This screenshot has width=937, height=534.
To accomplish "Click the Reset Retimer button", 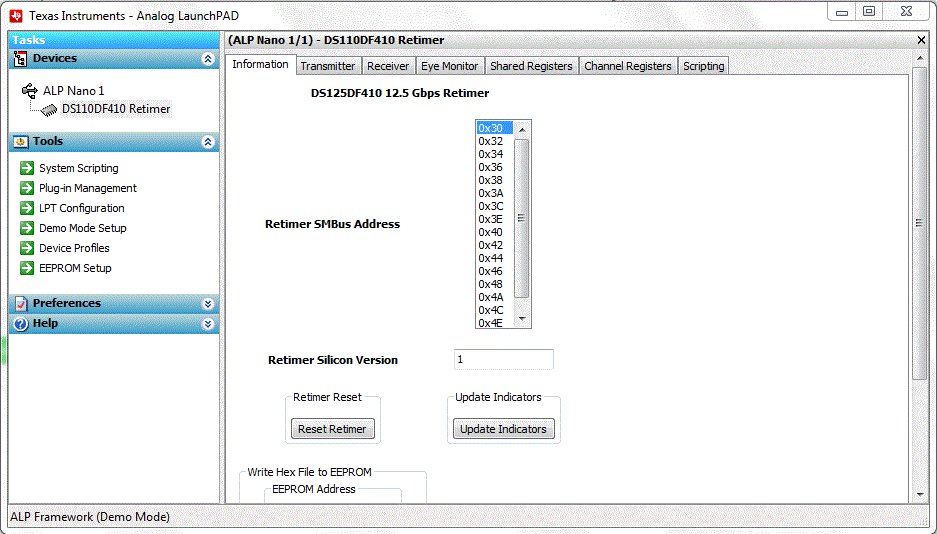I will pyautogui.click(x=332, y=429).
